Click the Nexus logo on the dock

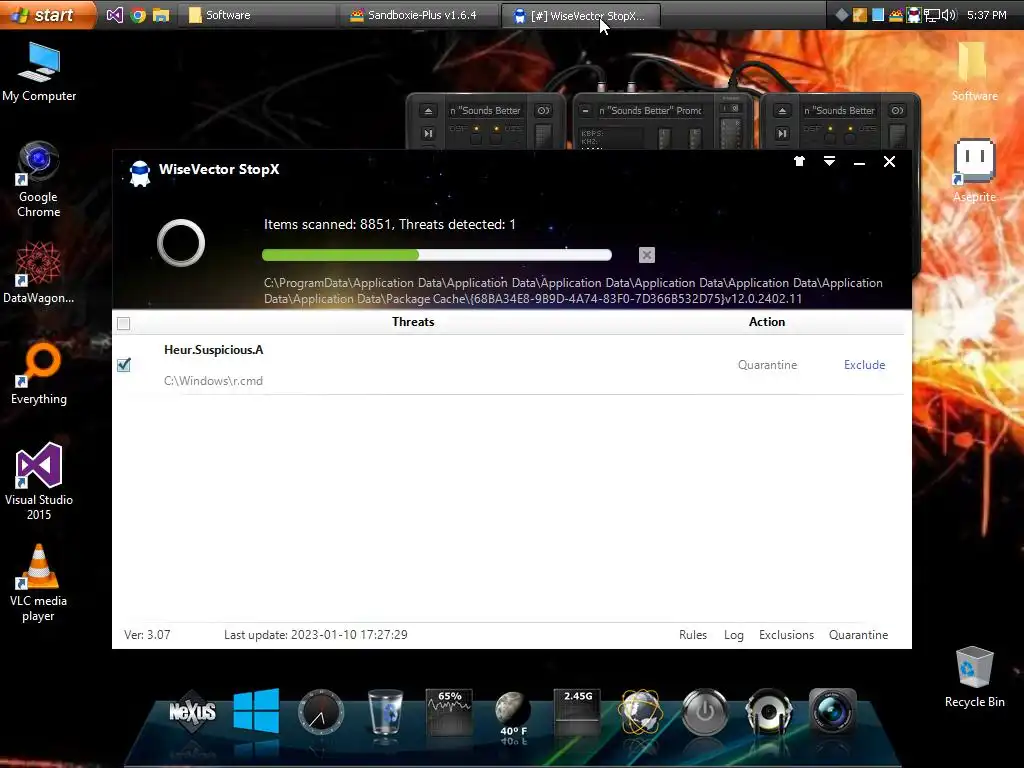point(193,711)
